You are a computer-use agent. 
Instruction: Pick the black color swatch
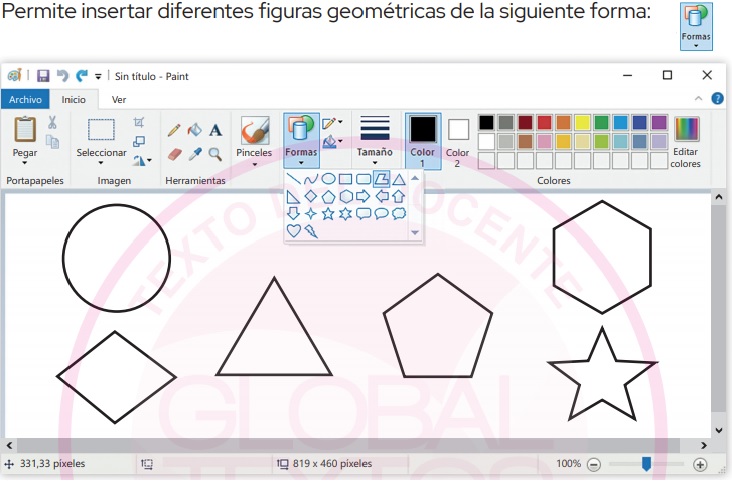486,123
